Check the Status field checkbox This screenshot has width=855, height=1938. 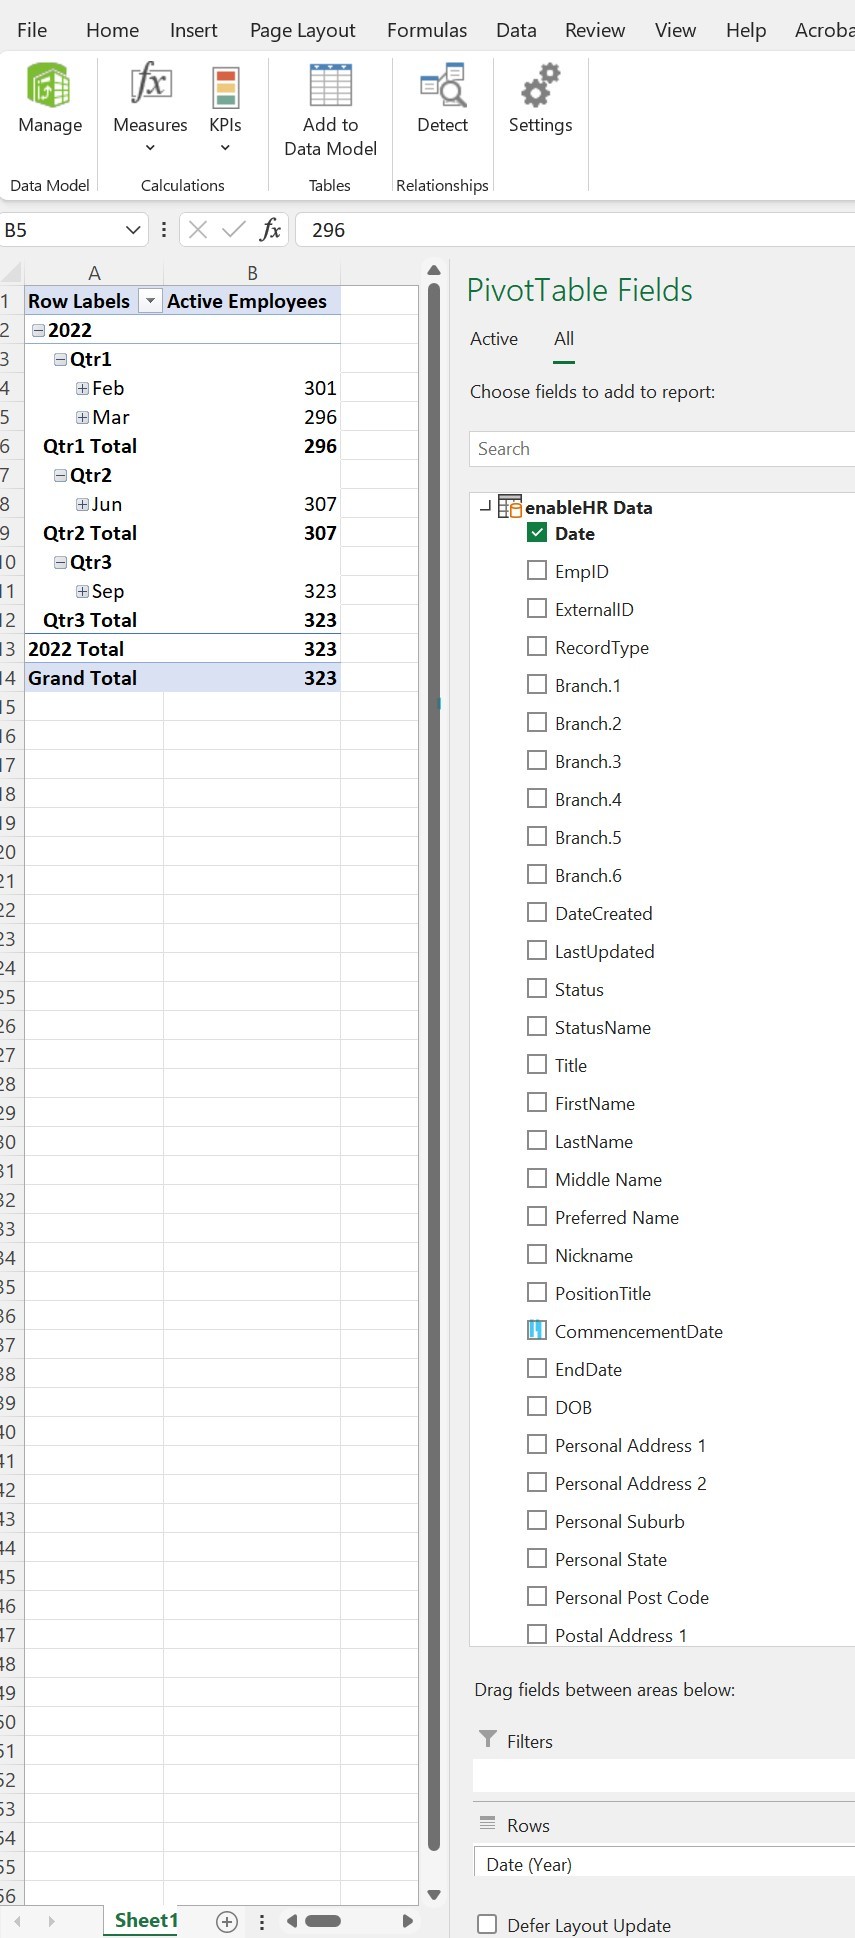click(x=537, y=988)
